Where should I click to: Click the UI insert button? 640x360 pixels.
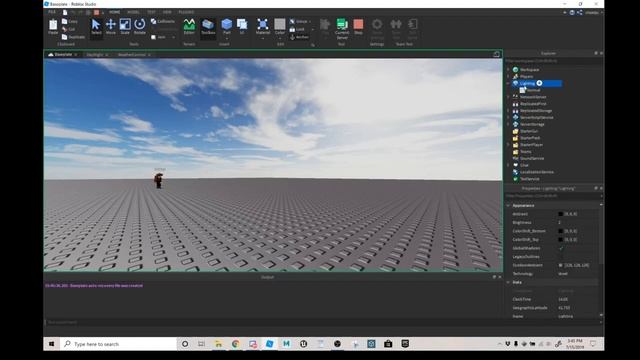pyautogui.click(x=242, y=27)
